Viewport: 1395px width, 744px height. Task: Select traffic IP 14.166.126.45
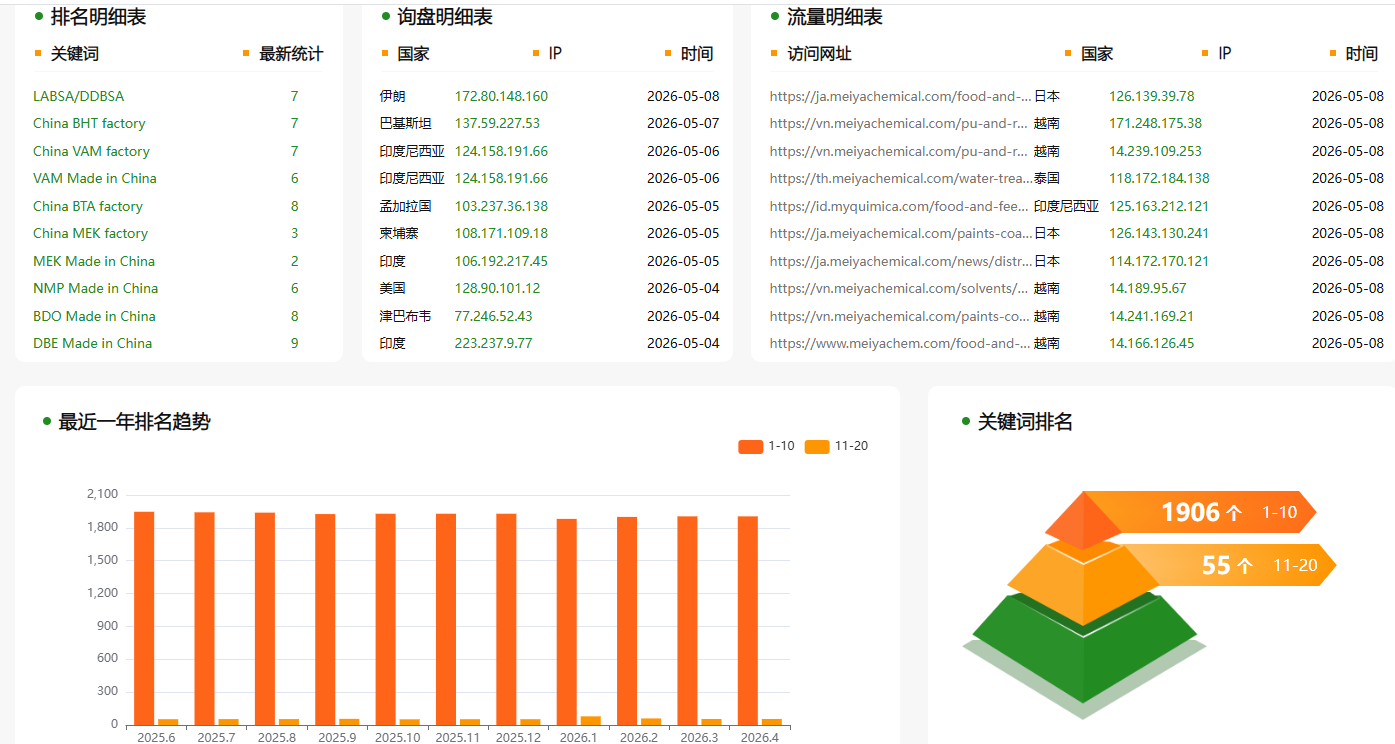click(x=1151, y=343)
